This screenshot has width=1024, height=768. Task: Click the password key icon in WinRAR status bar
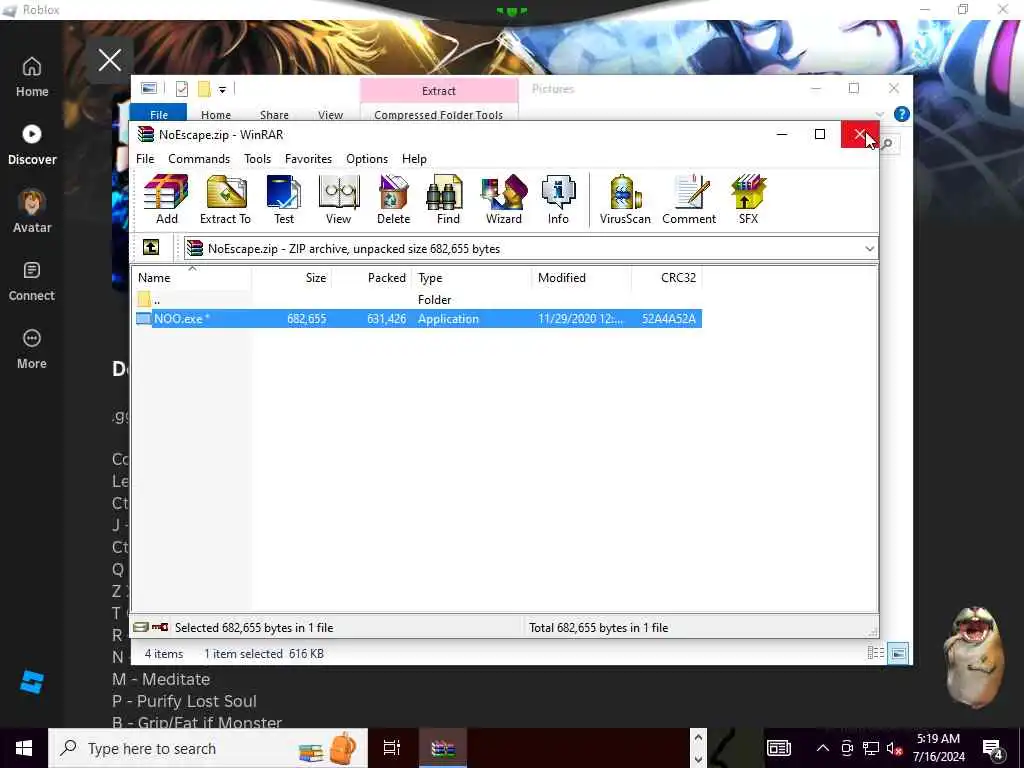click(160, 628)
